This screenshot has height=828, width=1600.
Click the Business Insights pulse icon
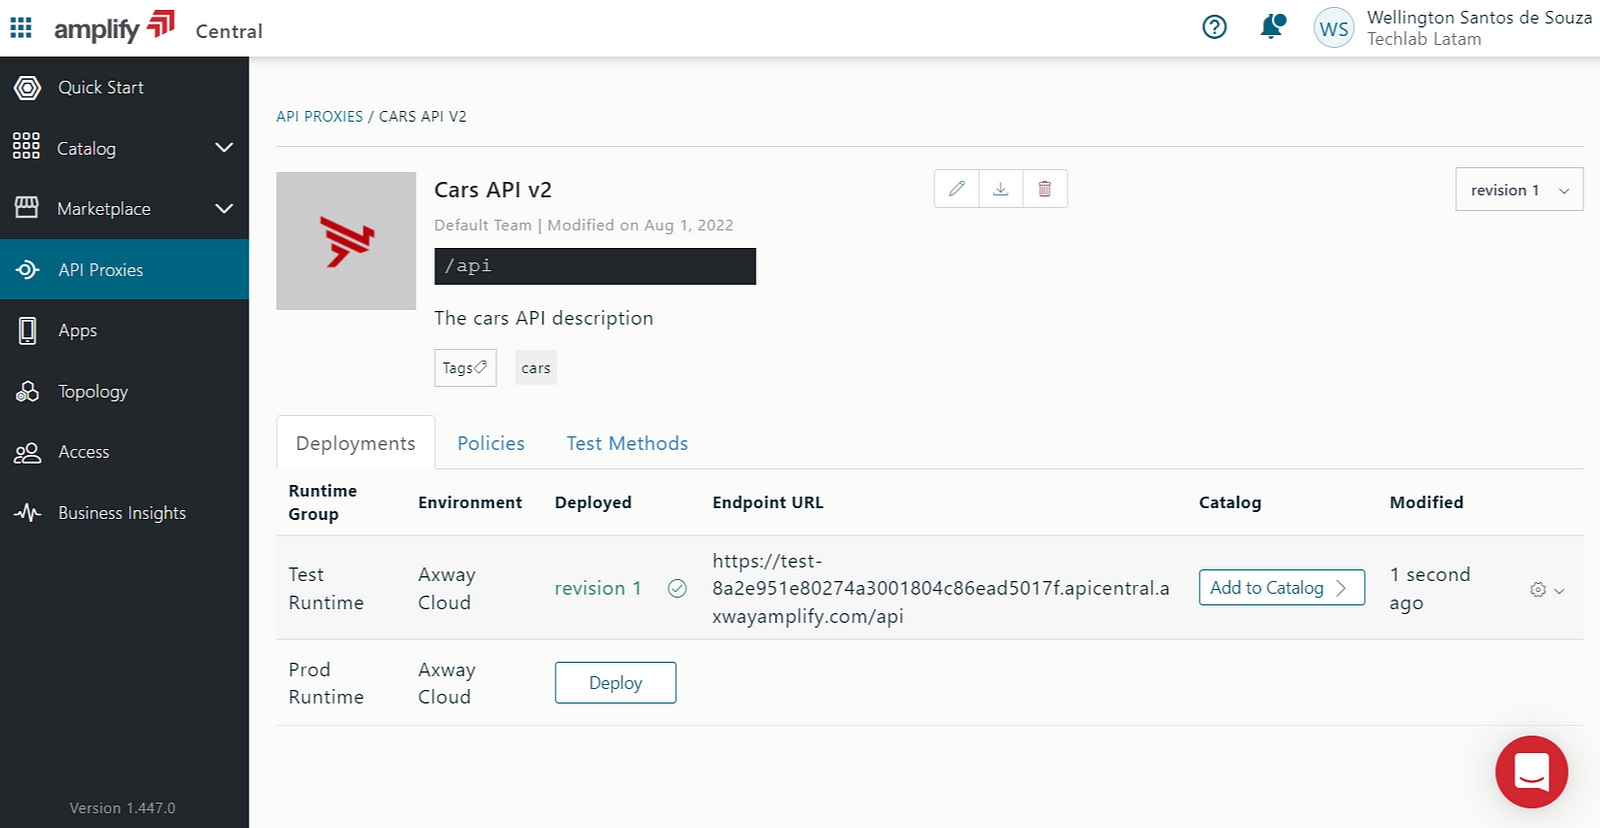pos(27,513)
